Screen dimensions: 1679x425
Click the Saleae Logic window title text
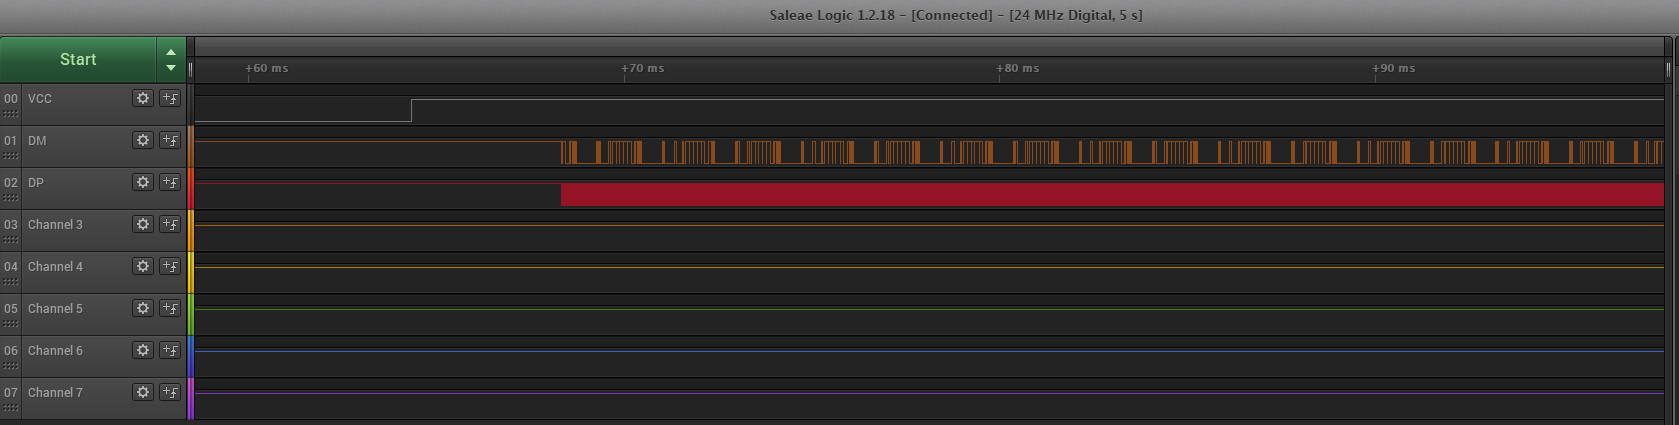click(955, 15)
